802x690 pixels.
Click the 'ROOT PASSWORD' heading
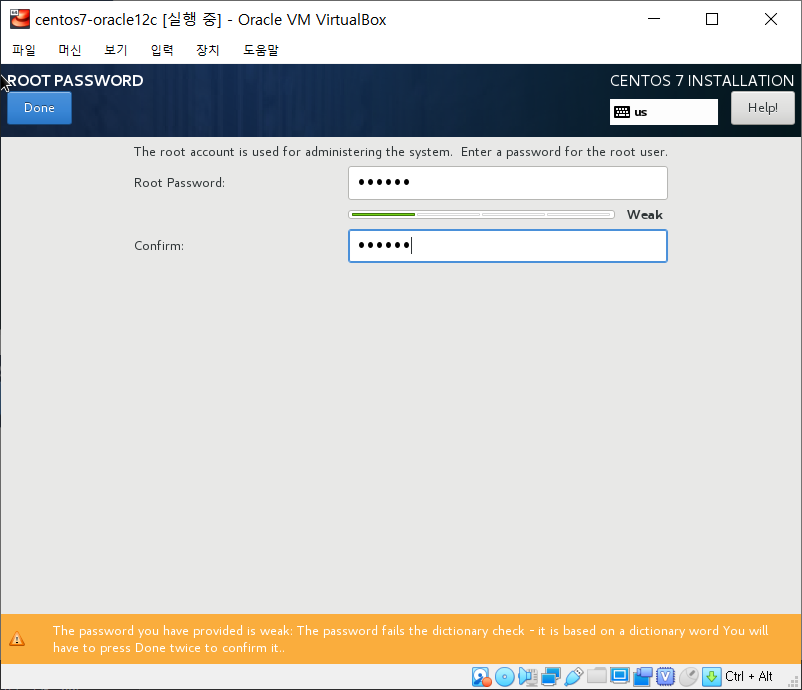tap(75, 81)
